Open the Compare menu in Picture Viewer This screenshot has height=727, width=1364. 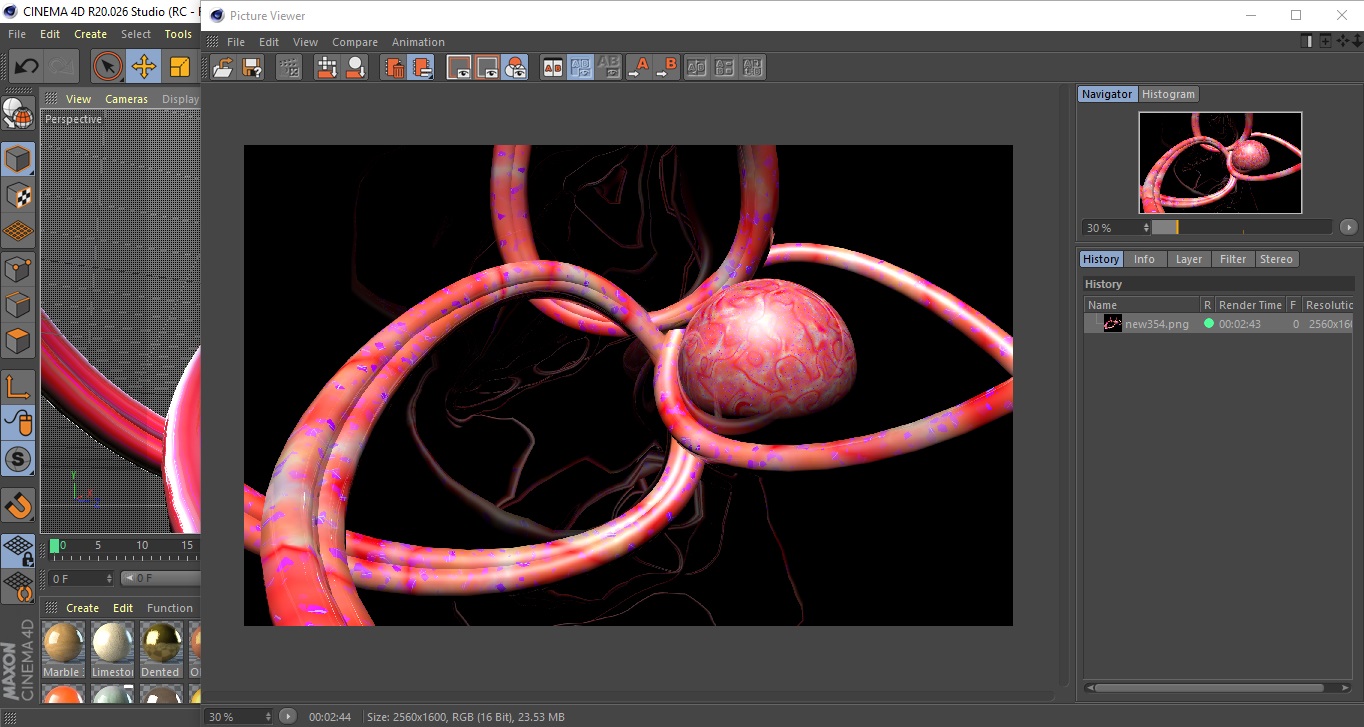(354, 42)
